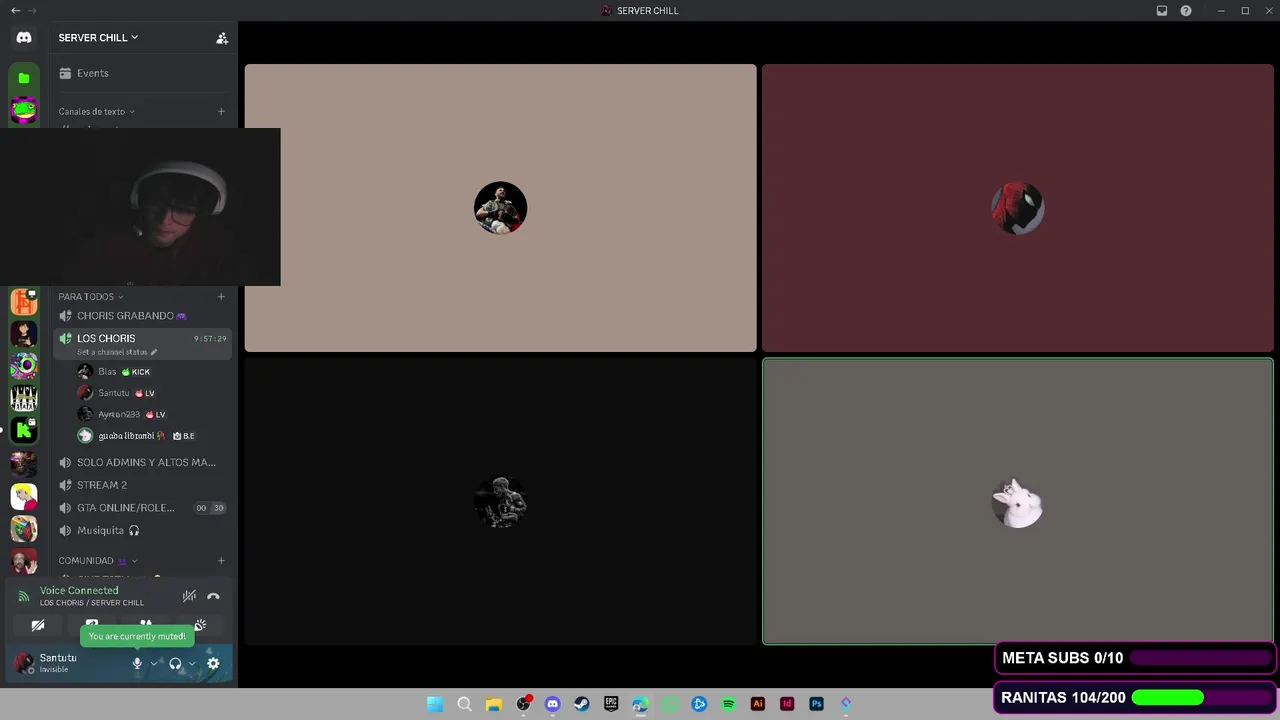Open headphone output options arrow
The width and height of the screenshot is (1280, 720).
[x=192, y=663]
